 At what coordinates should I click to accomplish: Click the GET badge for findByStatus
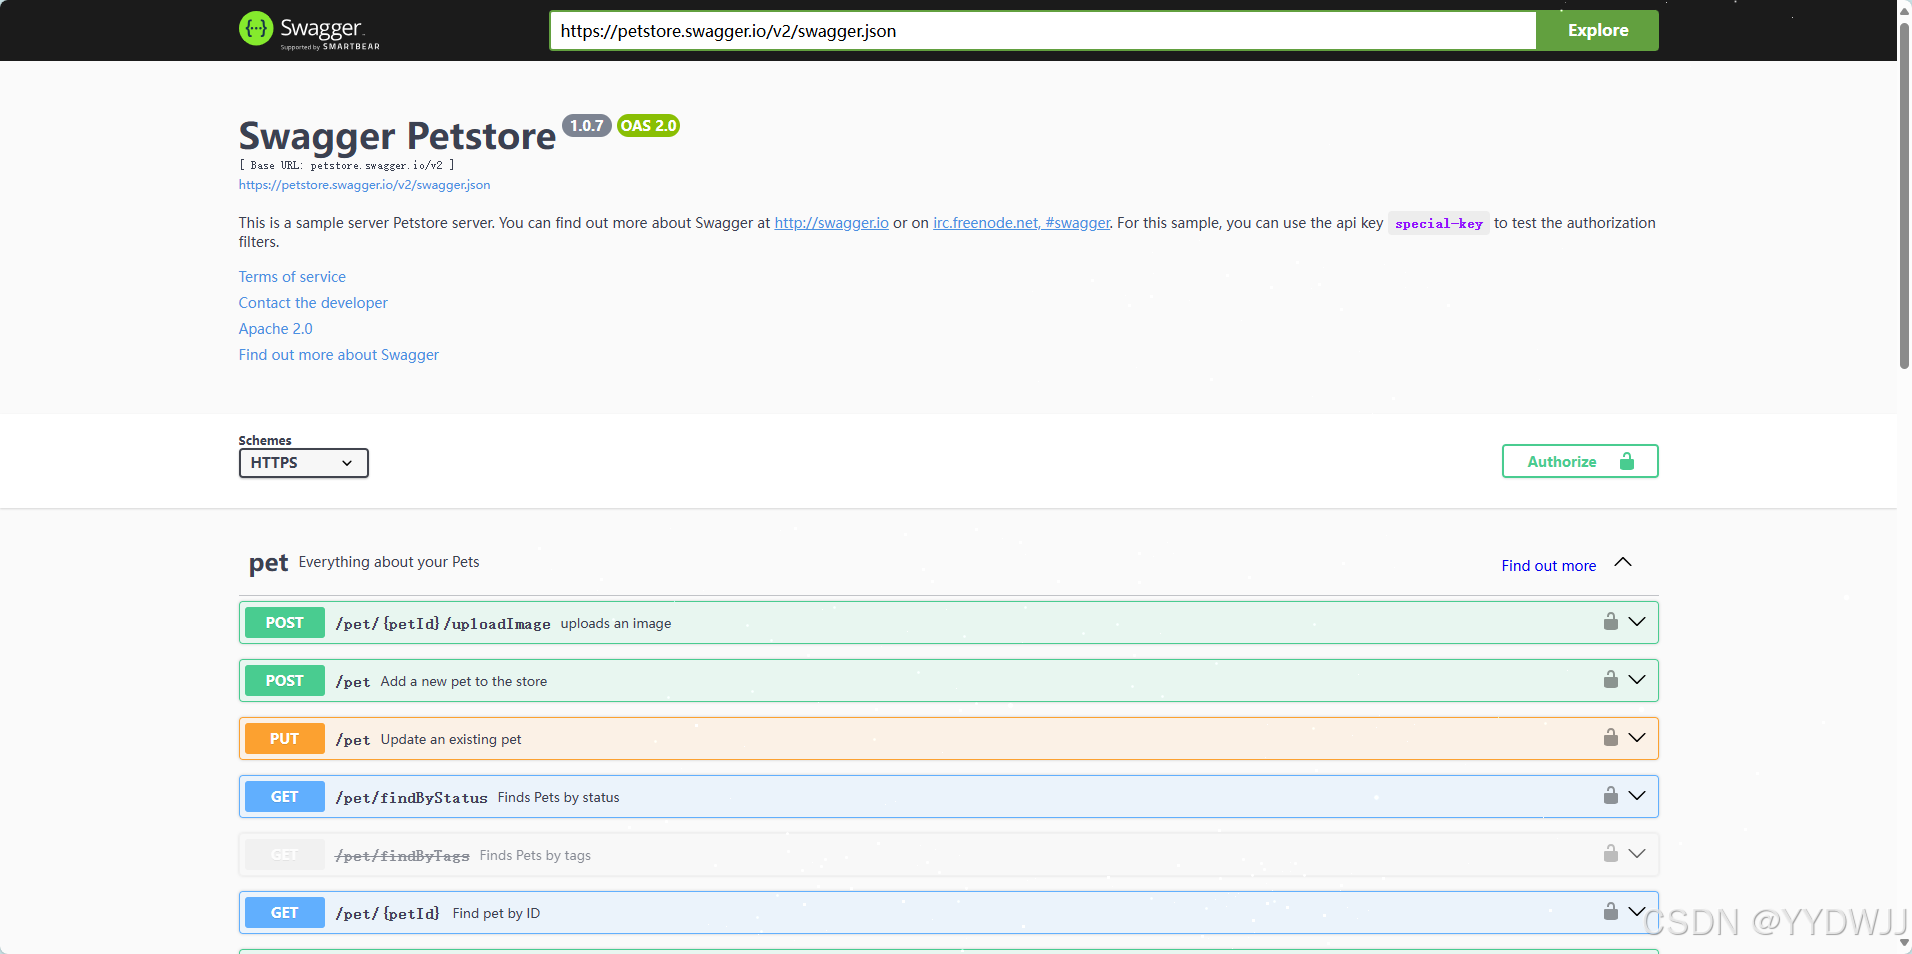tap(285, 796)
